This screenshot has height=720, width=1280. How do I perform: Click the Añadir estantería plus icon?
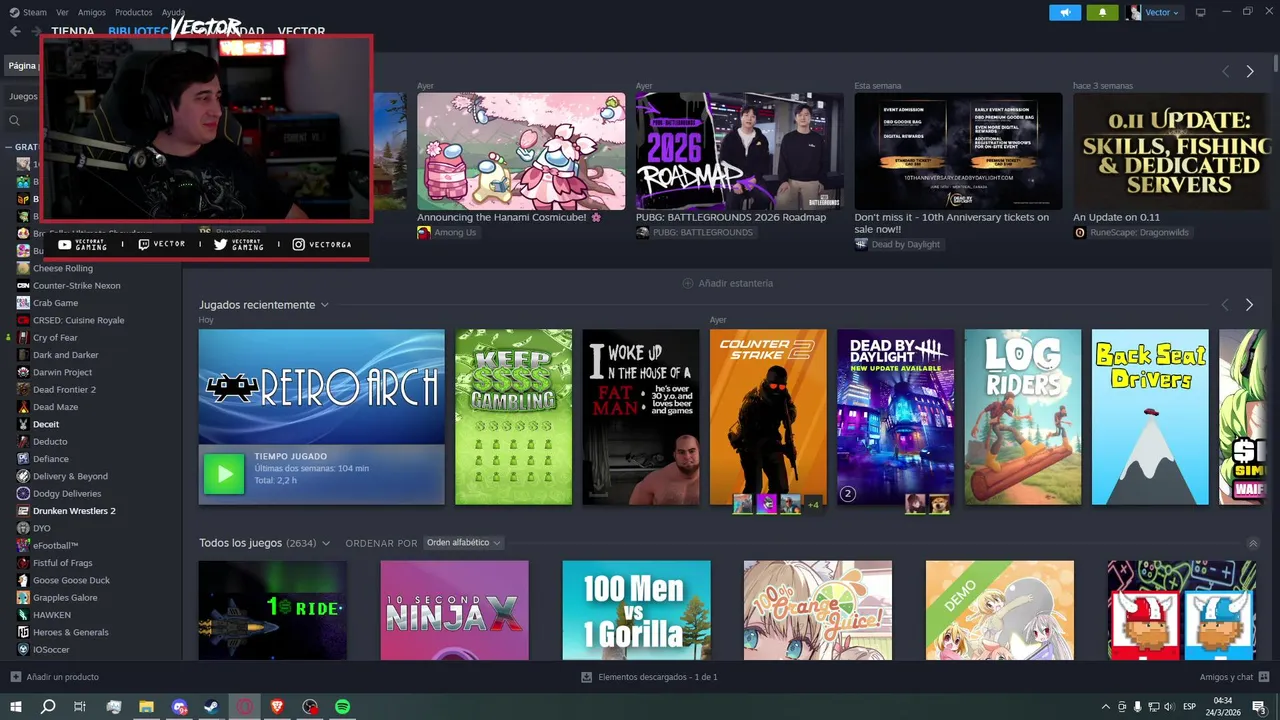688,283
